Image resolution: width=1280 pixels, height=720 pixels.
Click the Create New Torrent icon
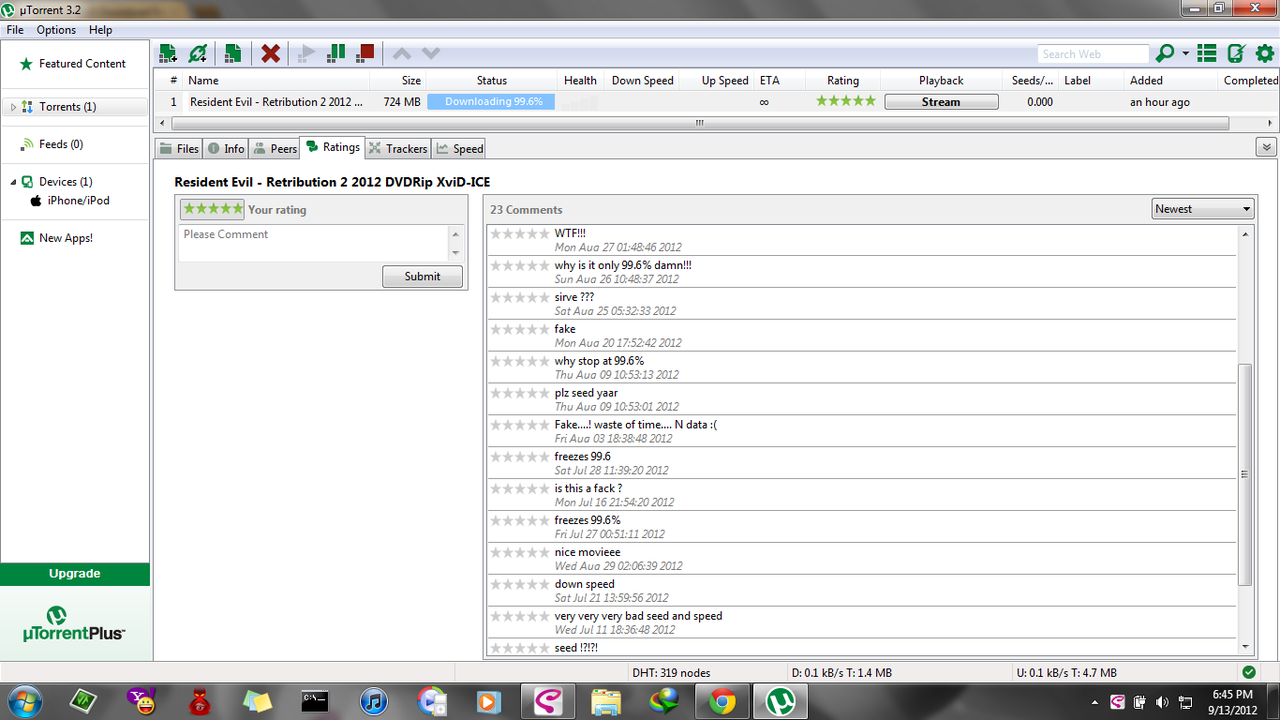(233, 53)
